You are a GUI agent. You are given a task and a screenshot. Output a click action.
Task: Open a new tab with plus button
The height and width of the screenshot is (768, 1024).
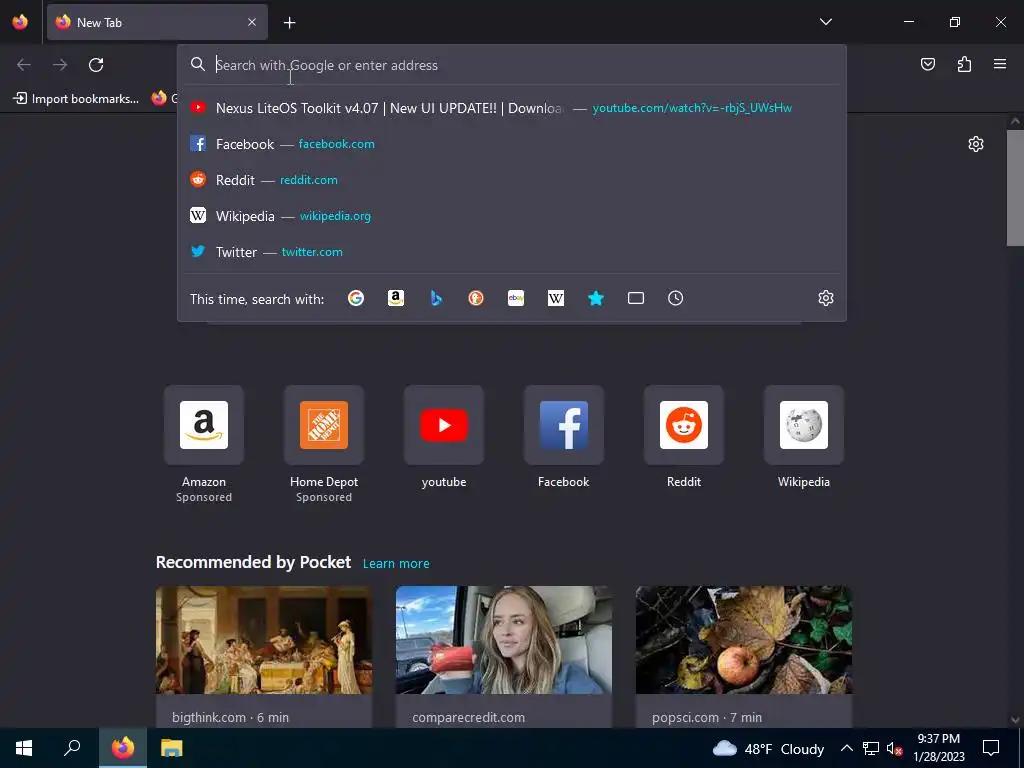pyautogui.click(x=289, y=23)
